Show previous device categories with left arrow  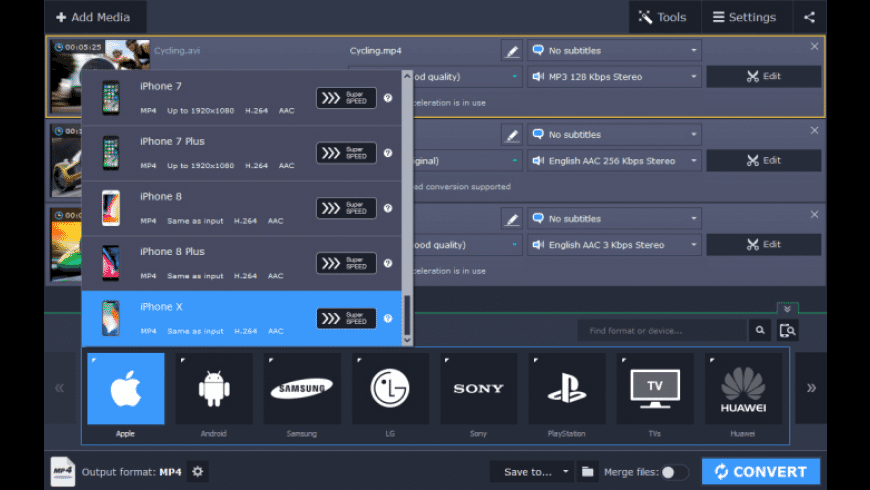(60, 388)
